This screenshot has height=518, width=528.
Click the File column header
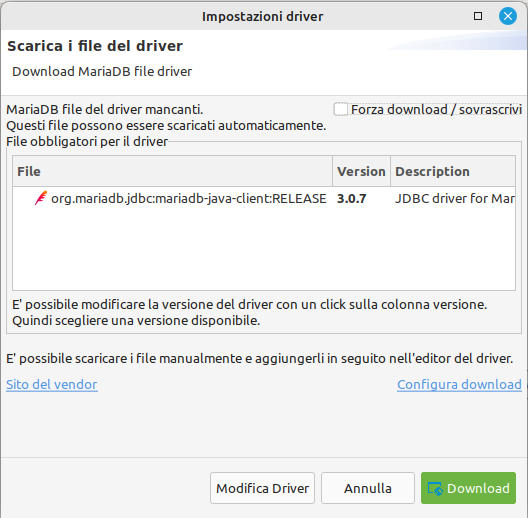pos(172,171)
